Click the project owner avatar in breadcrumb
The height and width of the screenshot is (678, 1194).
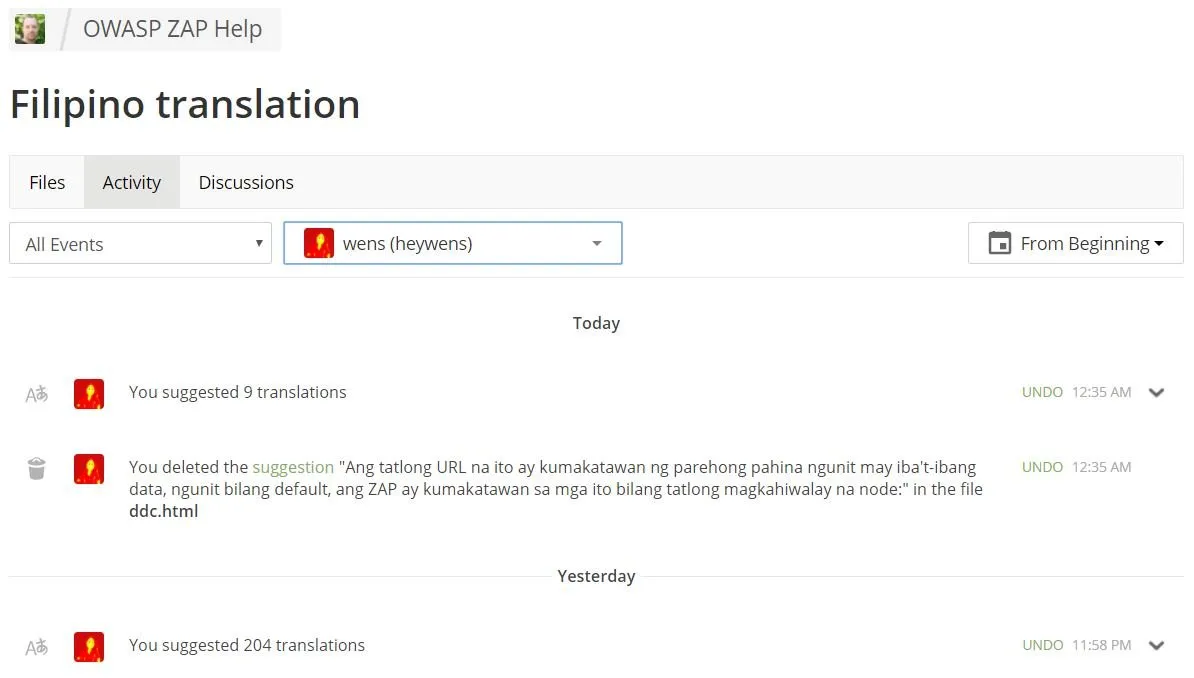[30, 29]
